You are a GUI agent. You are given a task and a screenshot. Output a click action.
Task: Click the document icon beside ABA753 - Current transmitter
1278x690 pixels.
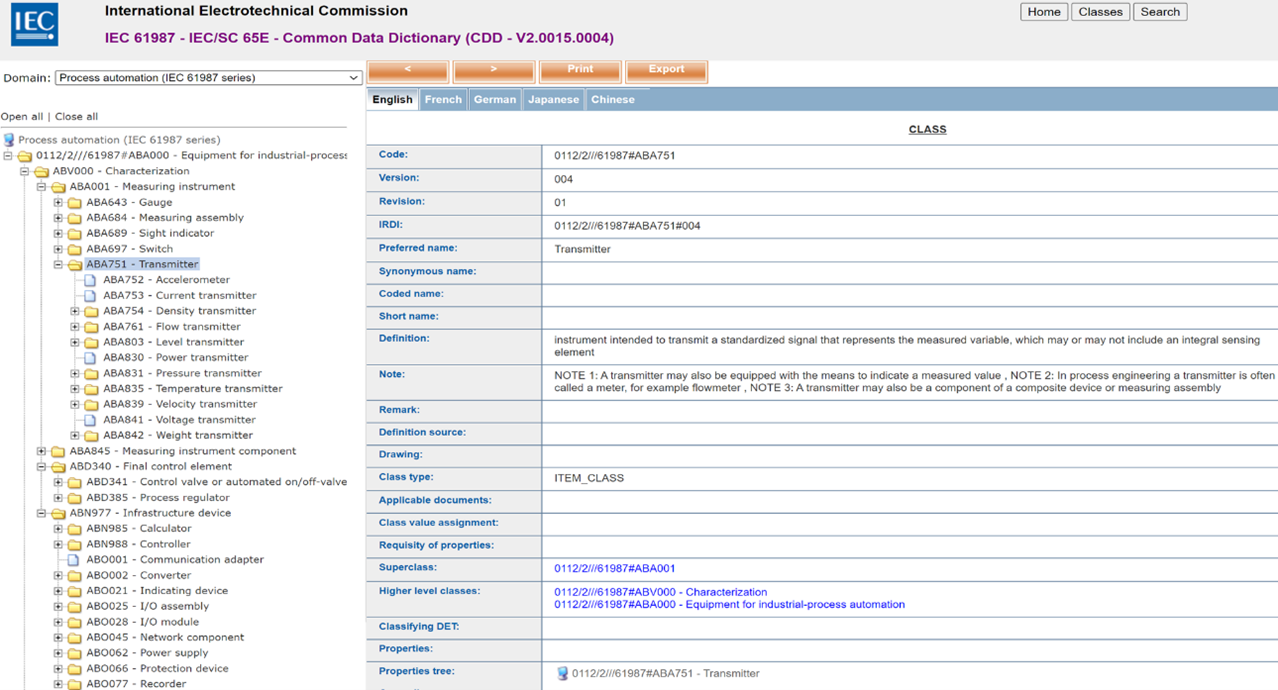click(x=90, y=296)
